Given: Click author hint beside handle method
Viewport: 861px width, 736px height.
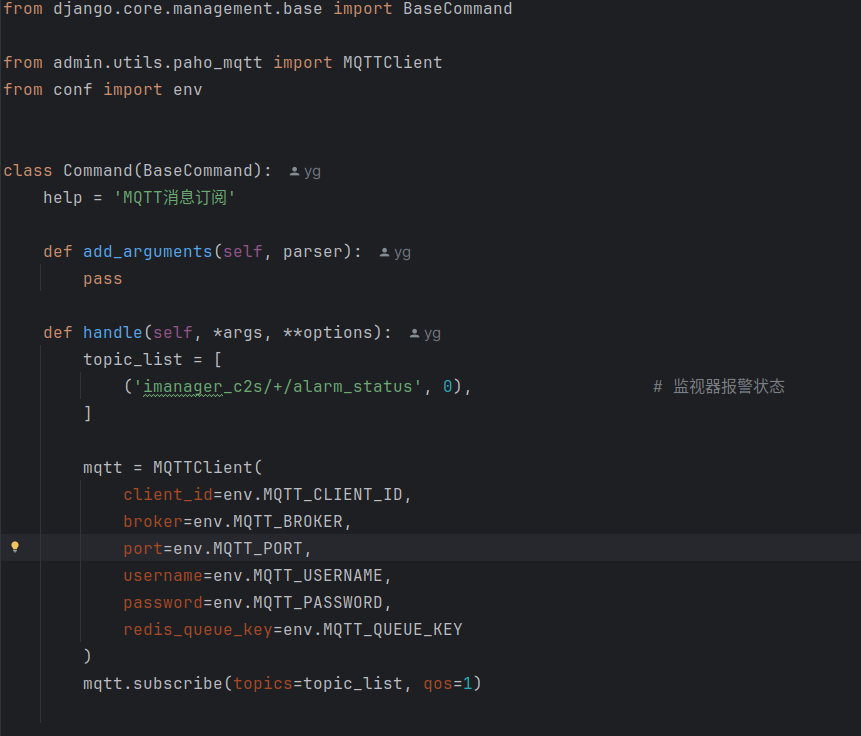Looking at the screenshot, I should tap(425, 333).
